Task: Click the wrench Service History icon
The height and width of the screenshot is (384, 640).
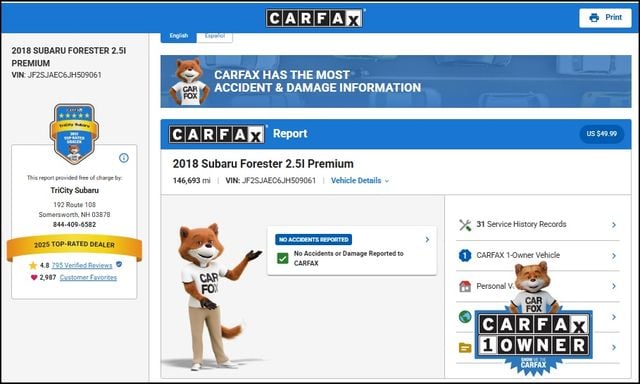Action: coord(465,225)
